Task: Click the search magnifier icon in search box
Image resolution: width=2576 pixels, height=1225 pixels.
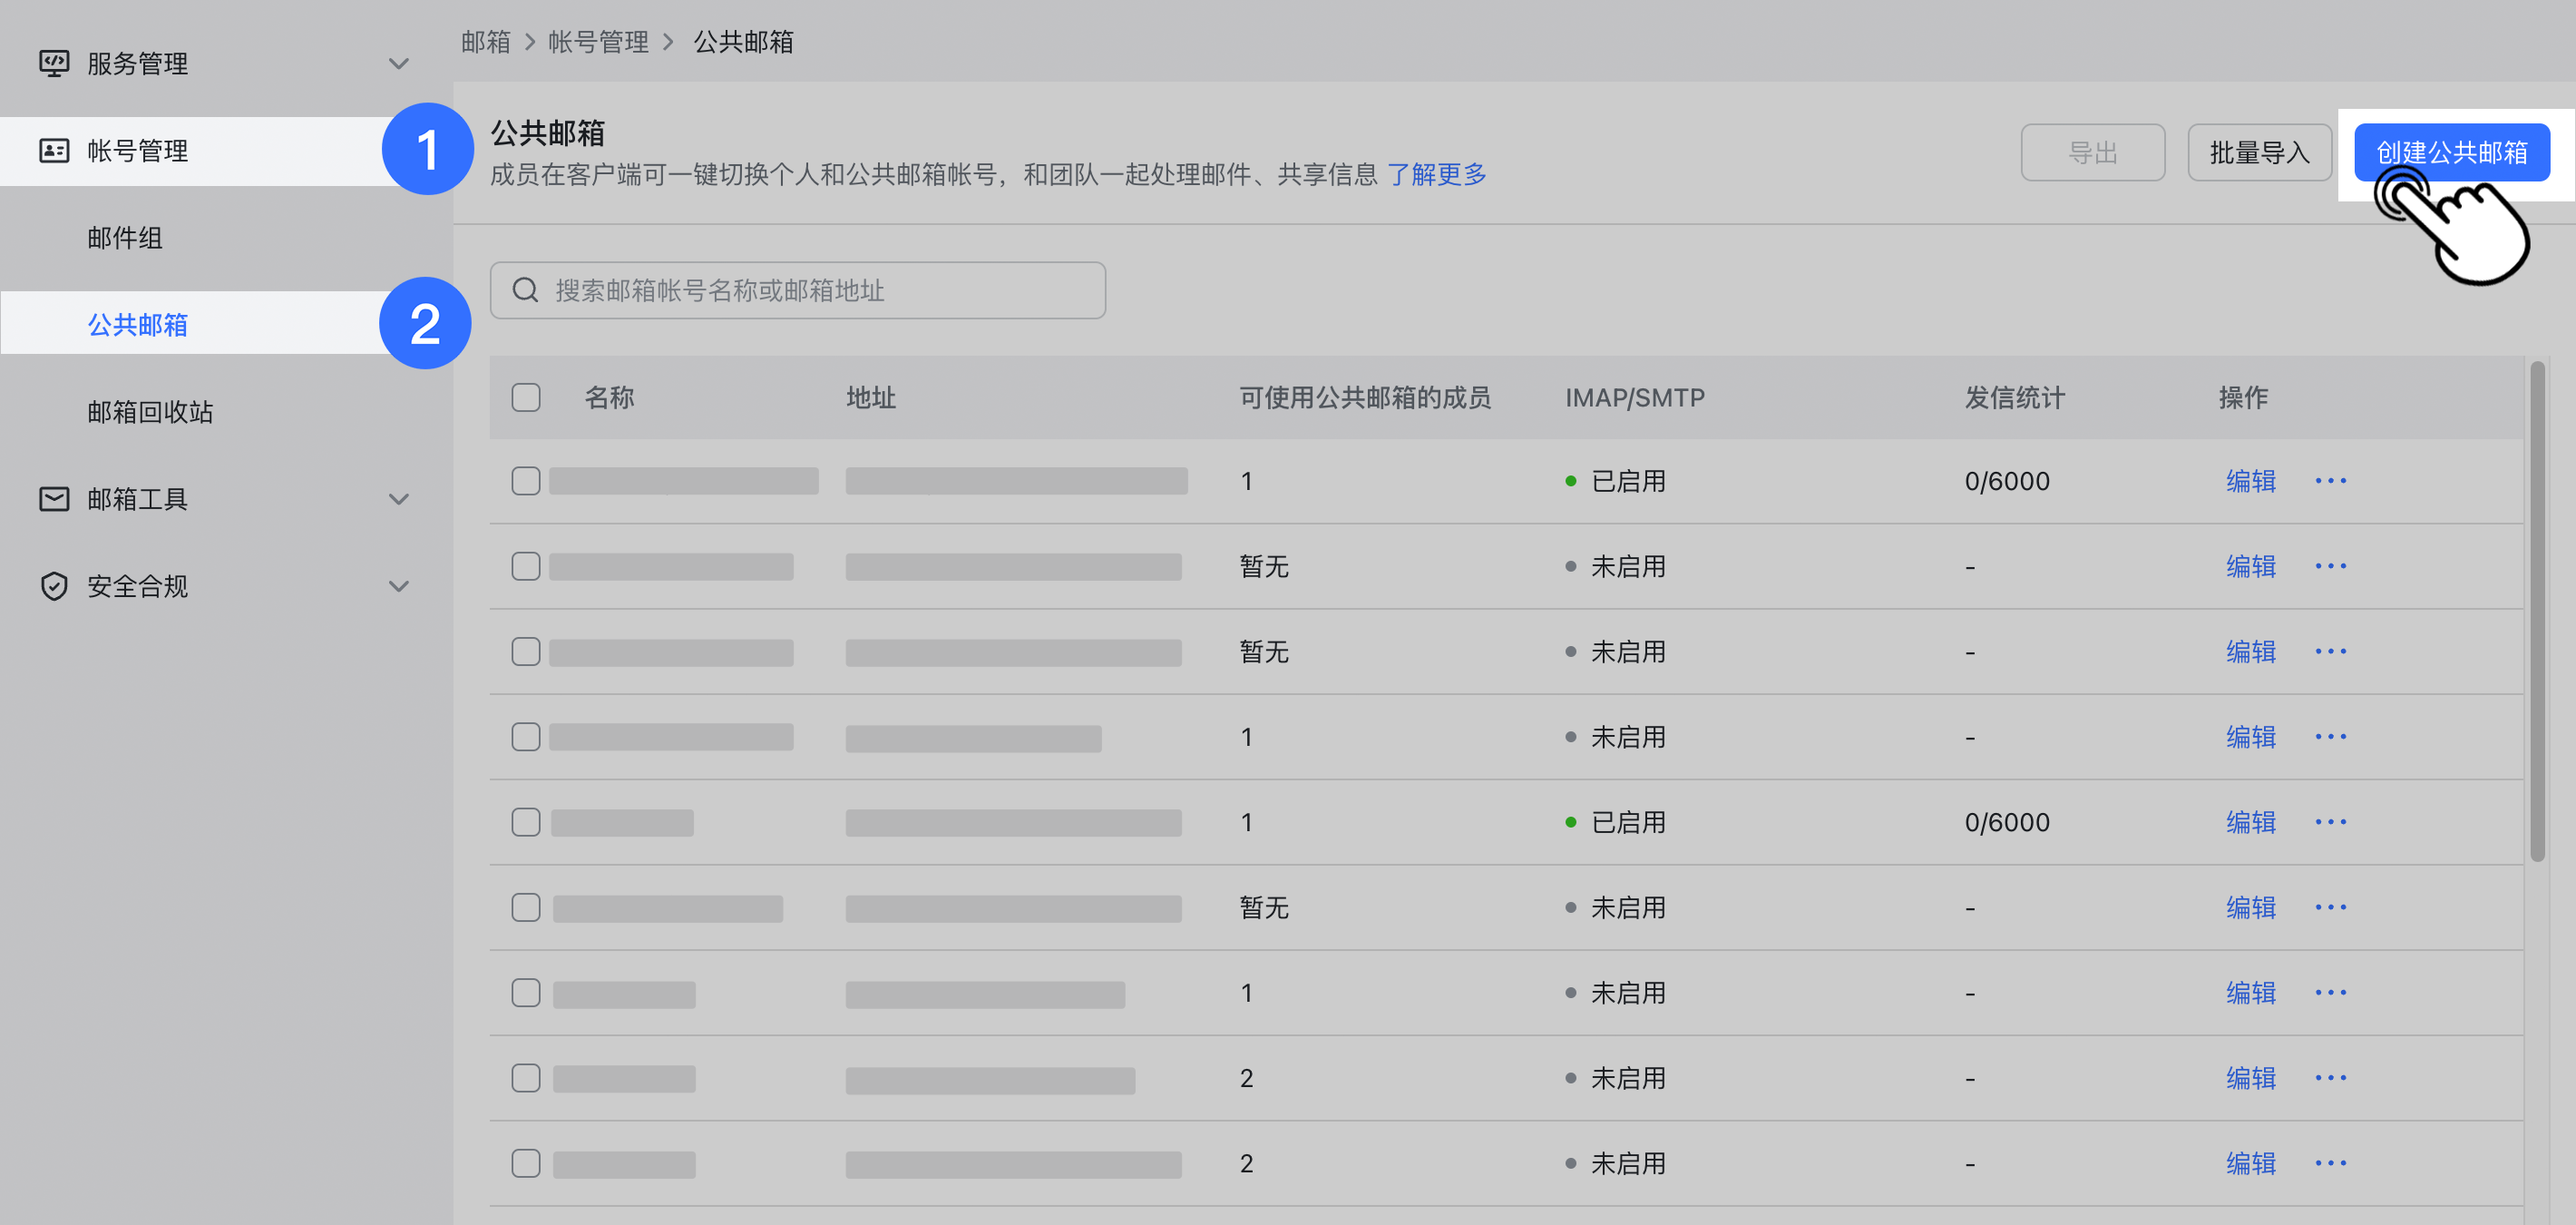Action: (x=527, y=290)
